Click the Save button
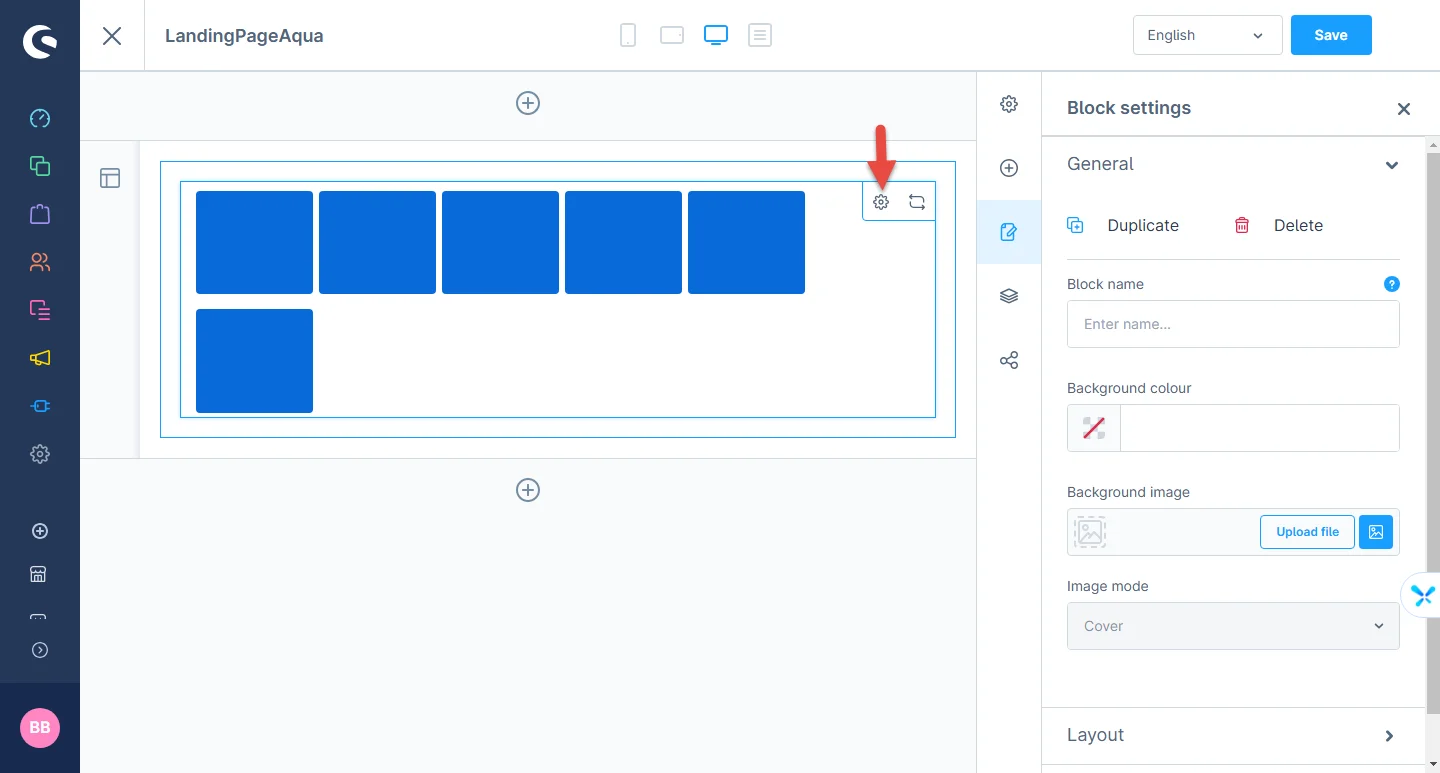The height and width of the screenshot is (773, 1440). click(x=1330, y=35)
